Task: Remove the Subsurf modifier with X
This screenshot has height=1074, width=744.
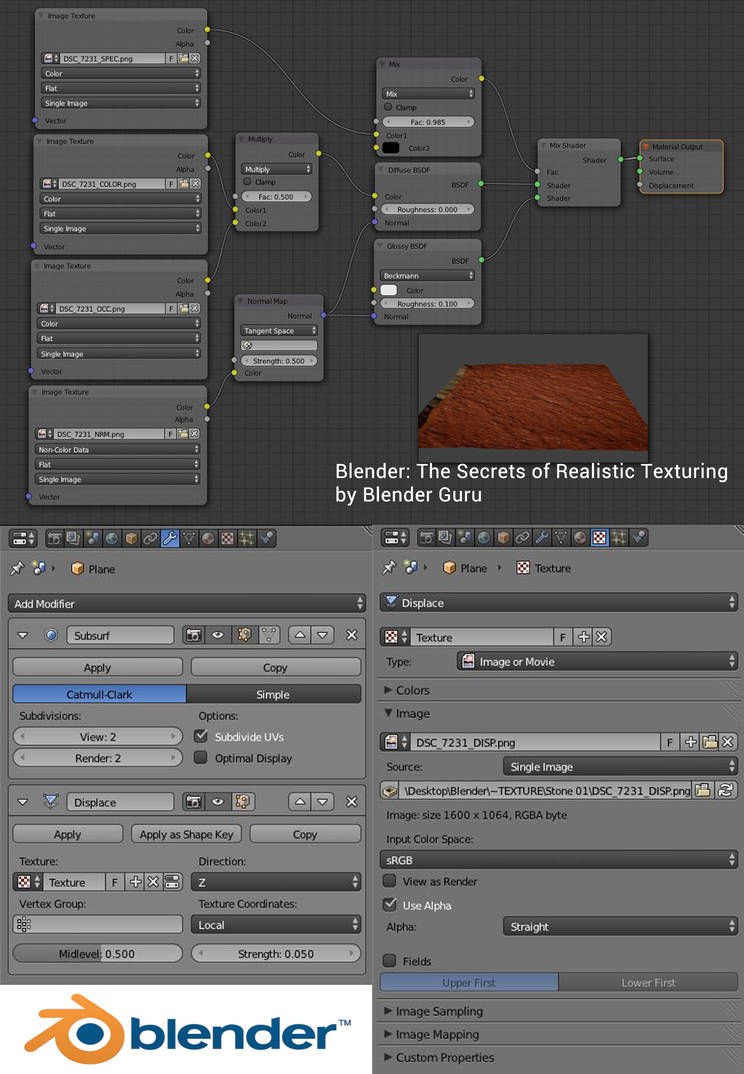Action: tap(351, 635)
